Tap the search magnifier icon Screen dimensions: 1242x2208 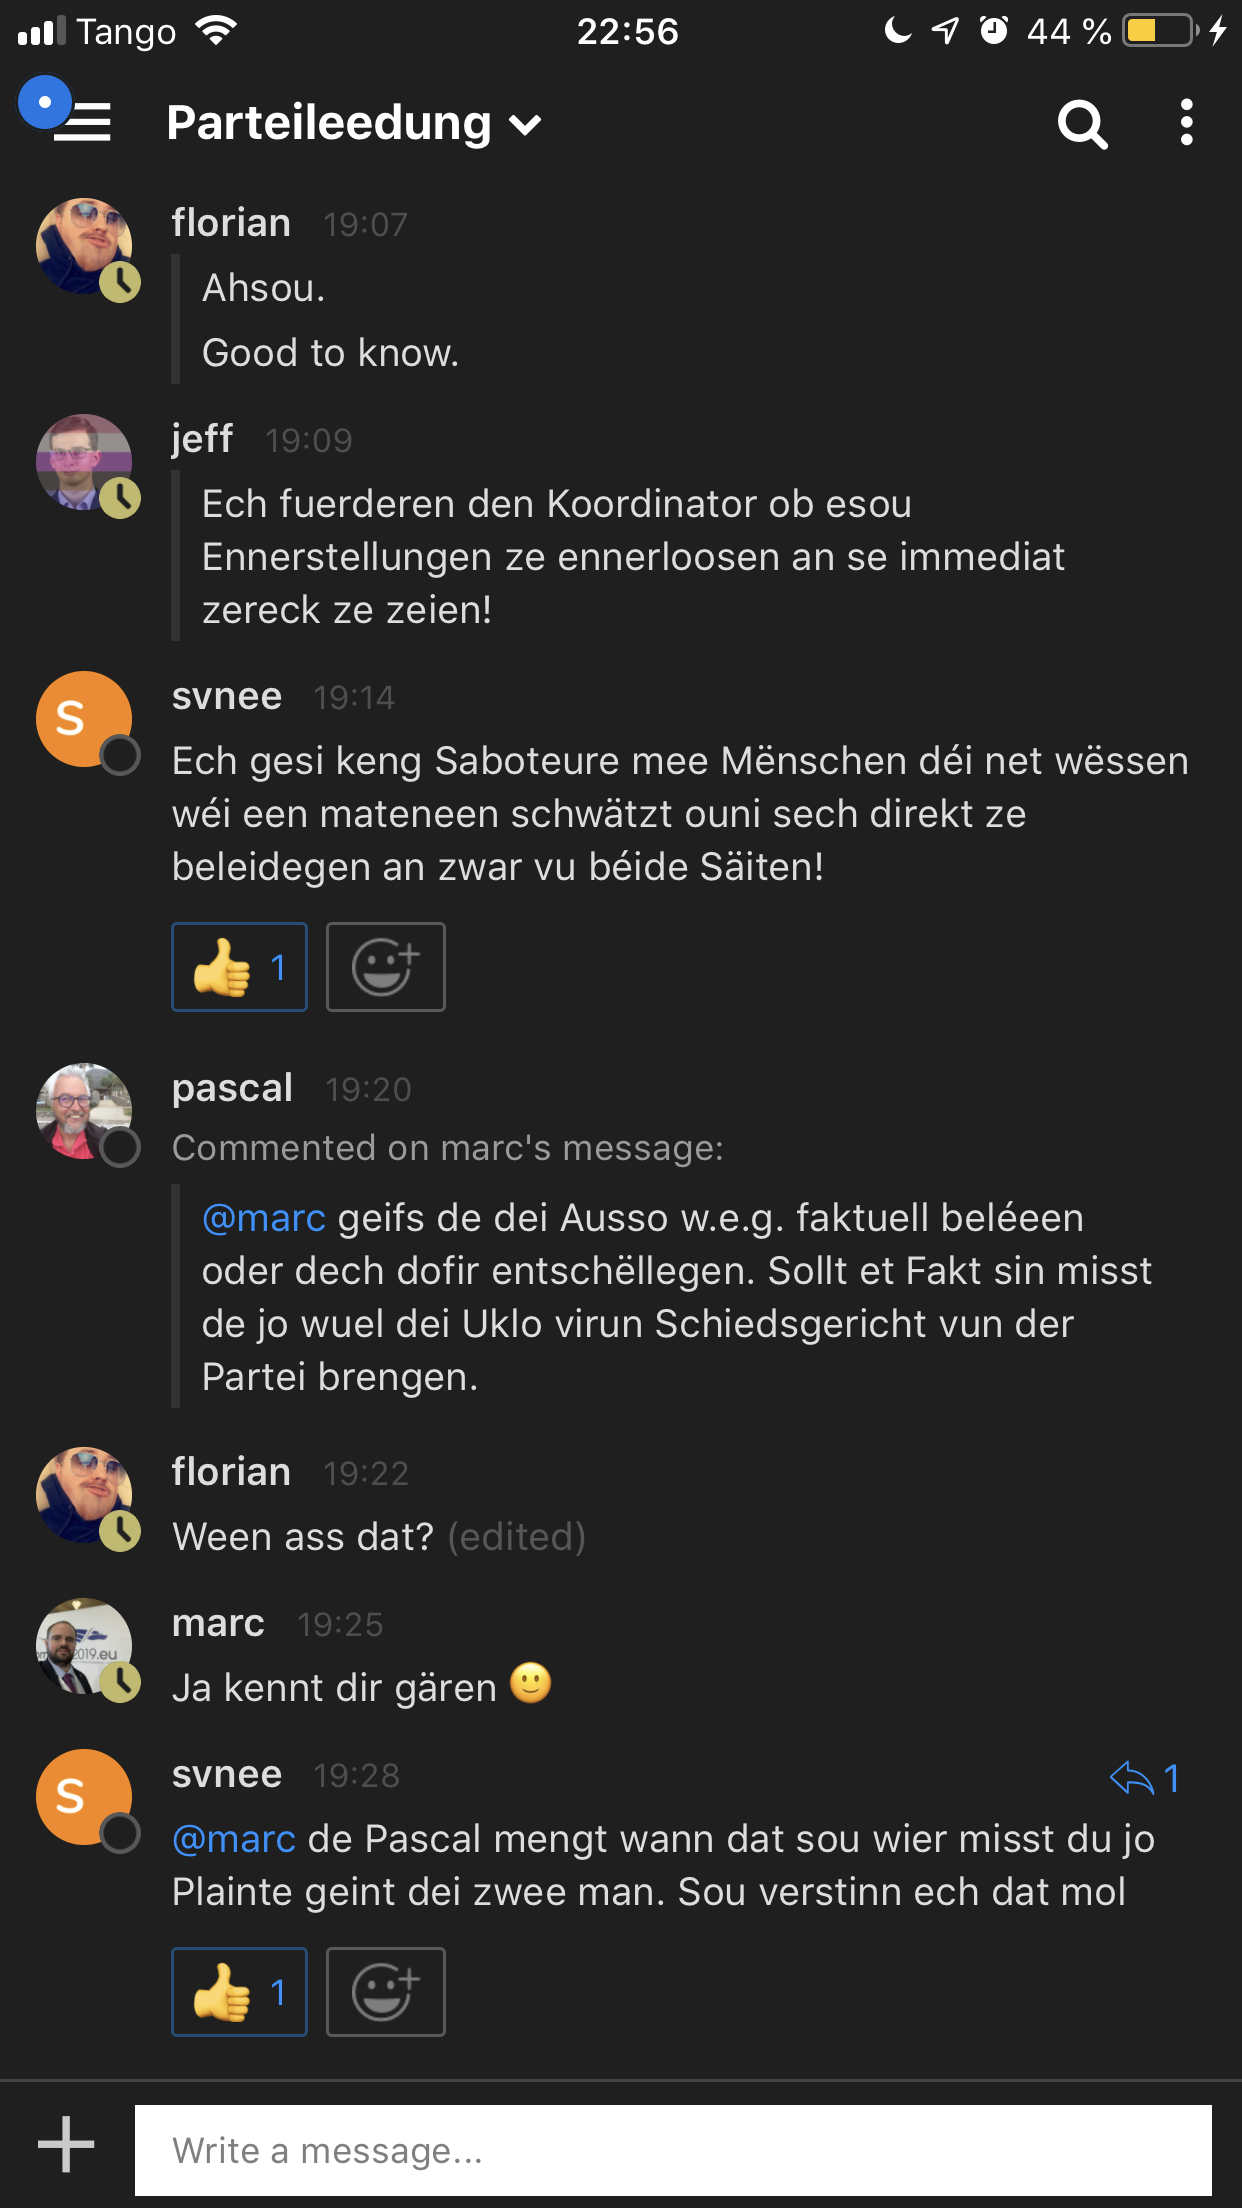pos(1082,124)
